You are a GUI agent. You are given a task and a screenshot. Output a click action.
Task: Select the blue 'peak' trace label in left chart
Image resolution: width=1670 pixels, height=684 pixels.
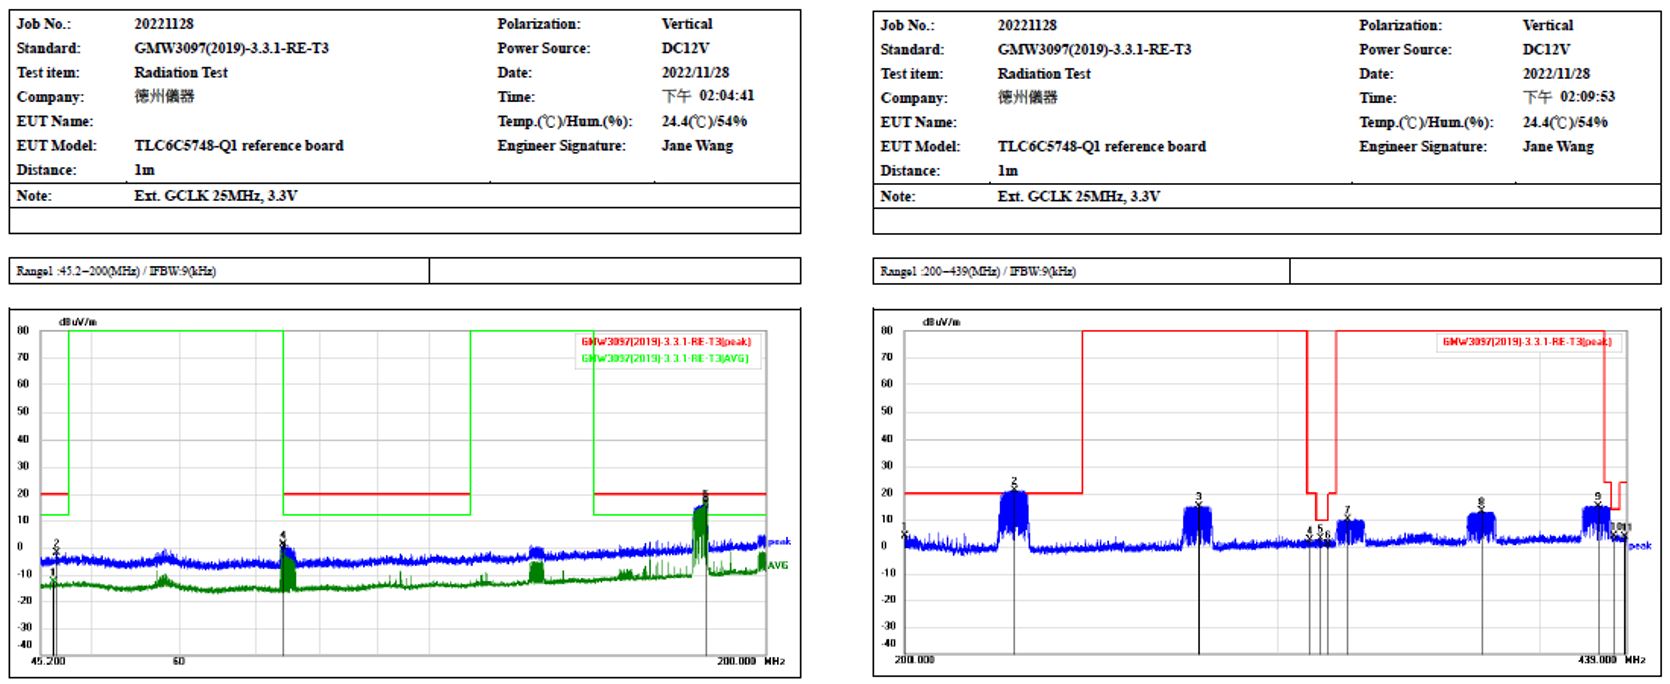(779, 541)
